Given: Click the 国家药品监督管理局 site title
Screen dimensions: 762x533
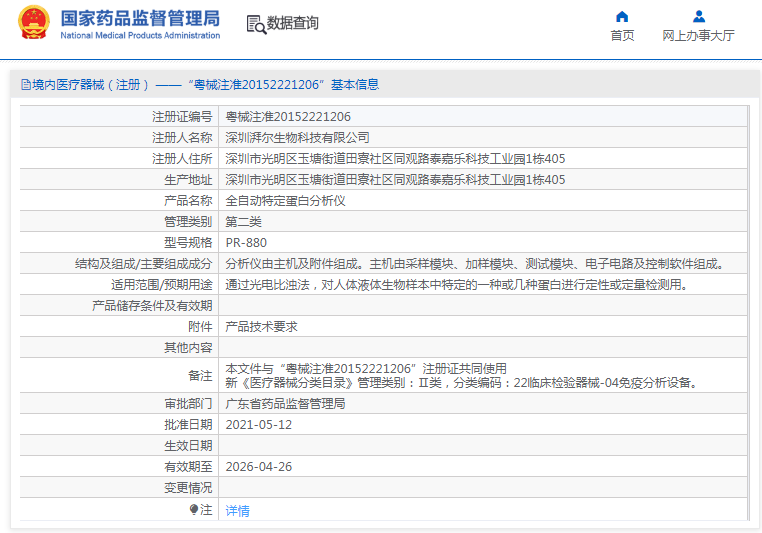Looking at the screenshot, I should [x=140, y=18].
